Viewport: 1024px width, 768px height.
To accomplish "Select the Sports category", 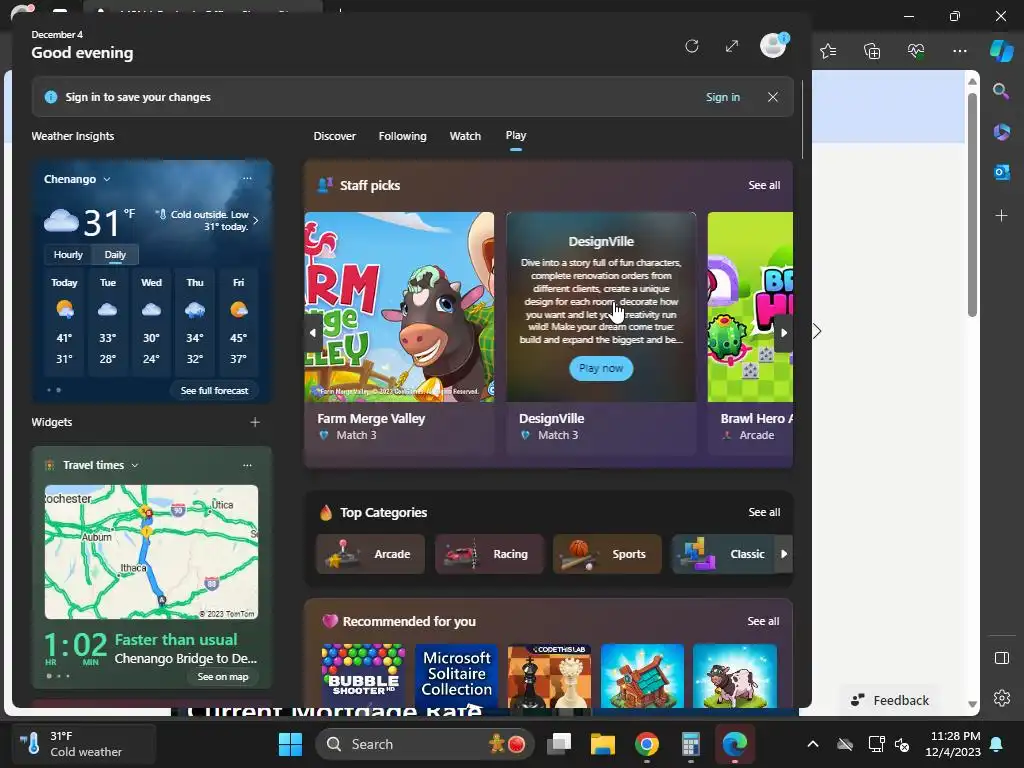I will [607, 554].
